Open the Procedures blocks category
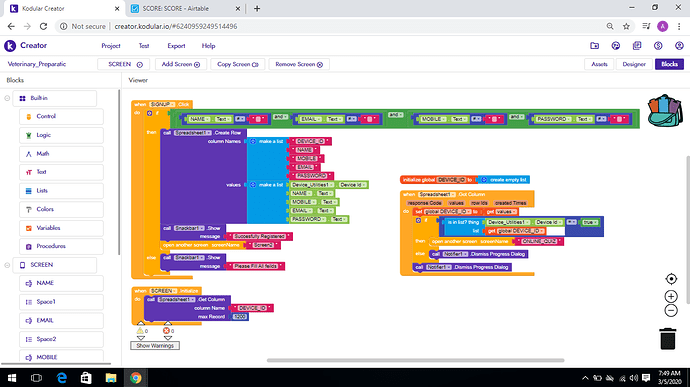Viewport: 690px width, 387px height. point(61,246)
